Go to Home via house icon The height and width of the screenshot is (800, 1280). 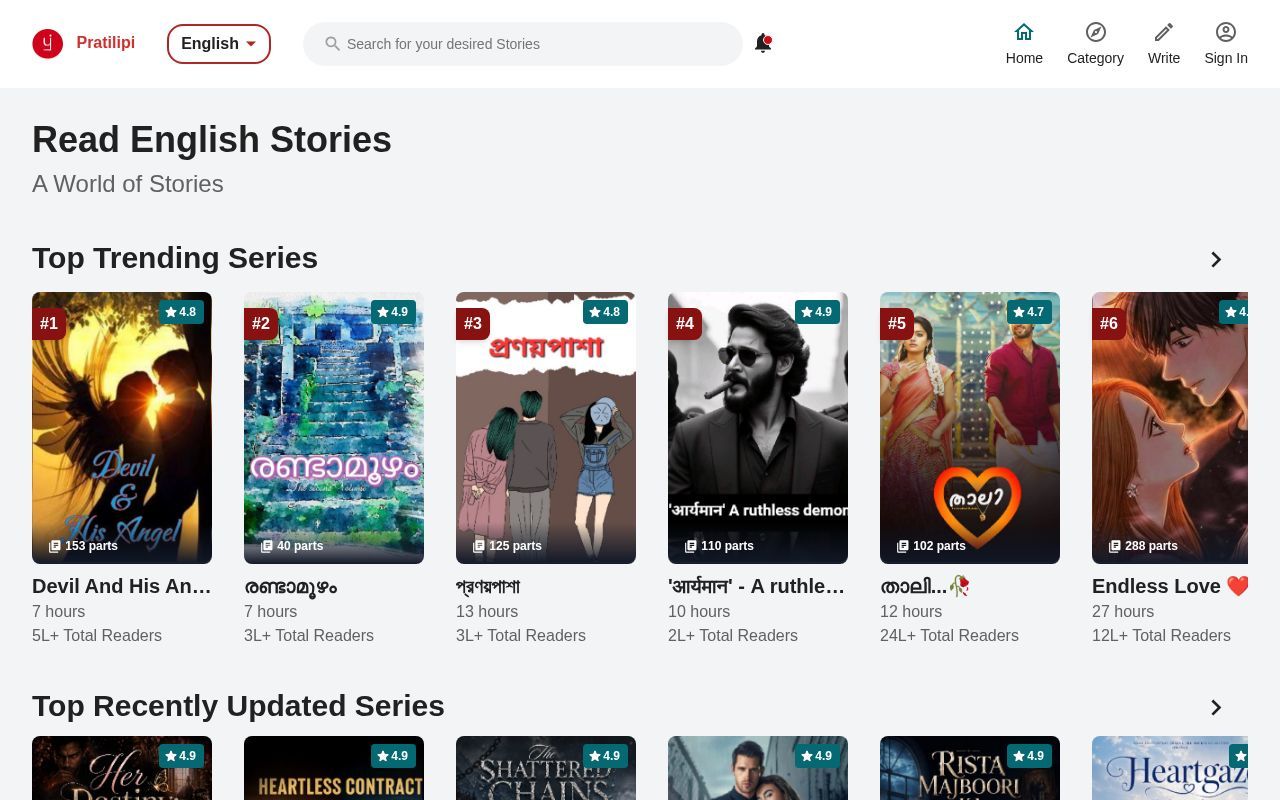pyautogui.click(x=1024, y=32)
